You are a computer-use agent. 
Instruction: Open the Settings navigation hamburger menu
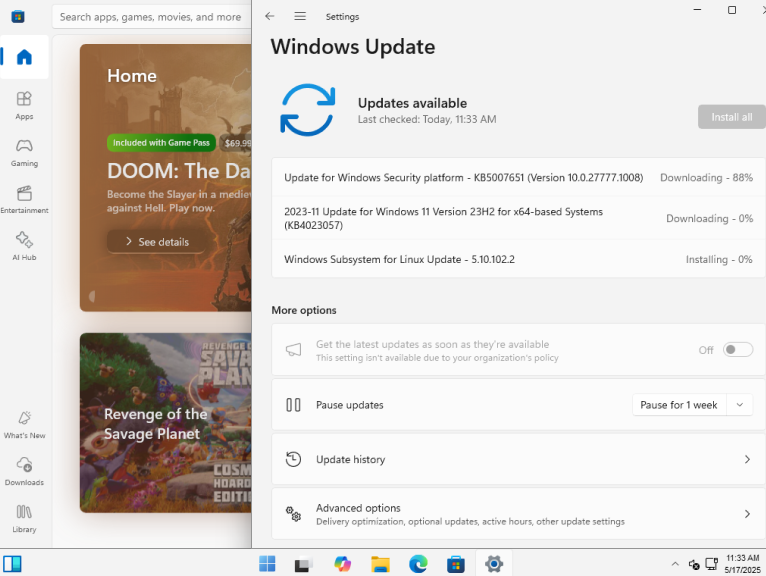click(x=300, y=17)
